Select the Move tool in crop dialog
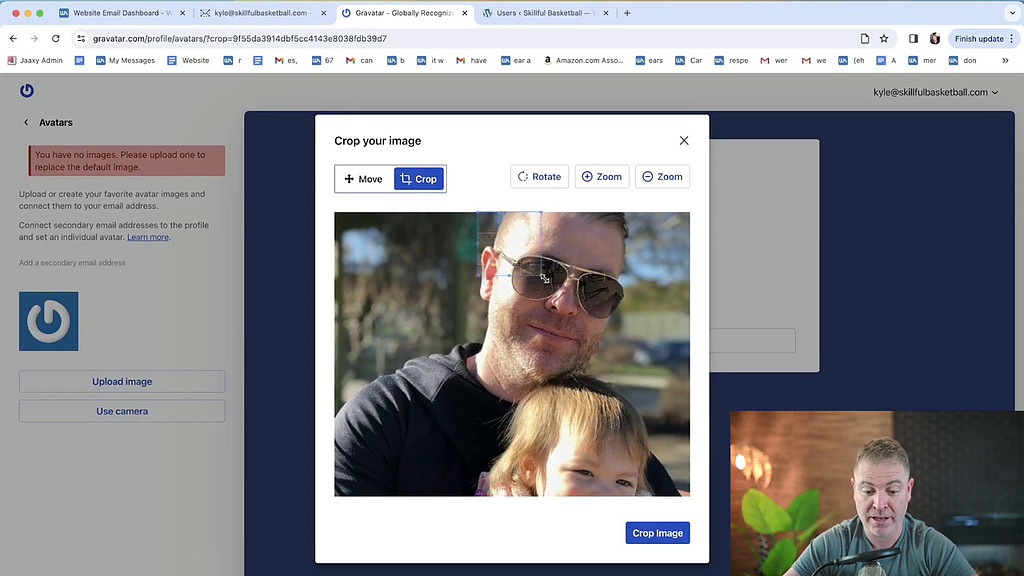The height and width of the screenshot is (576, 1024). click(363, 178)
